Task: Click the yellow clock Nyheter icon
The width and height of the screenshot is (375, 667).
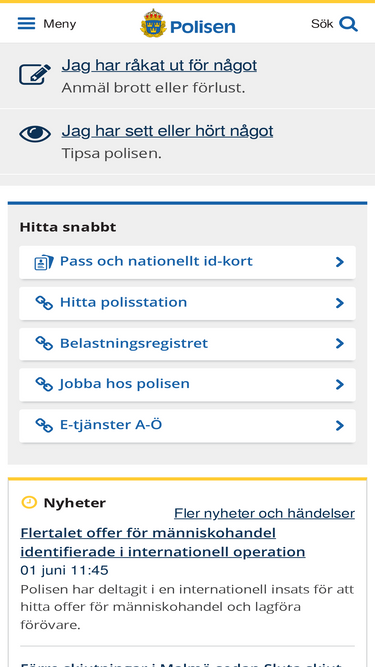Action: pos(29,502)
